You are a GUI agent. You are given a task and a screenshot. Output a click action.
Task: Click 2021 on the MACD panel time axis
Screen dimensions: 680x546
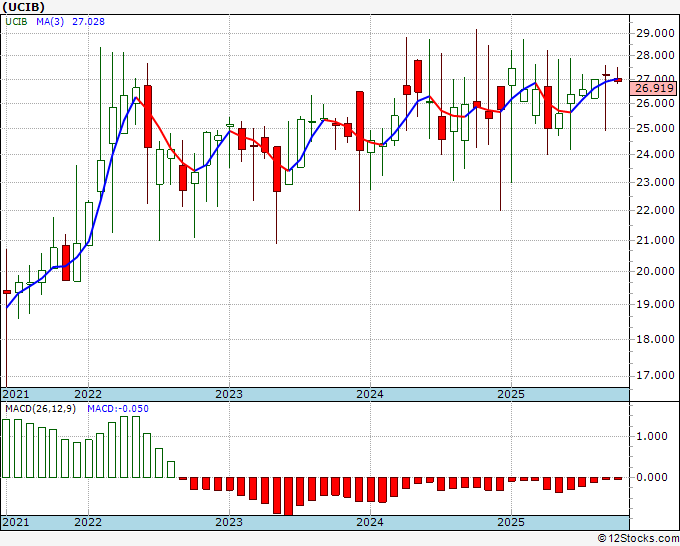pos(16,522)
